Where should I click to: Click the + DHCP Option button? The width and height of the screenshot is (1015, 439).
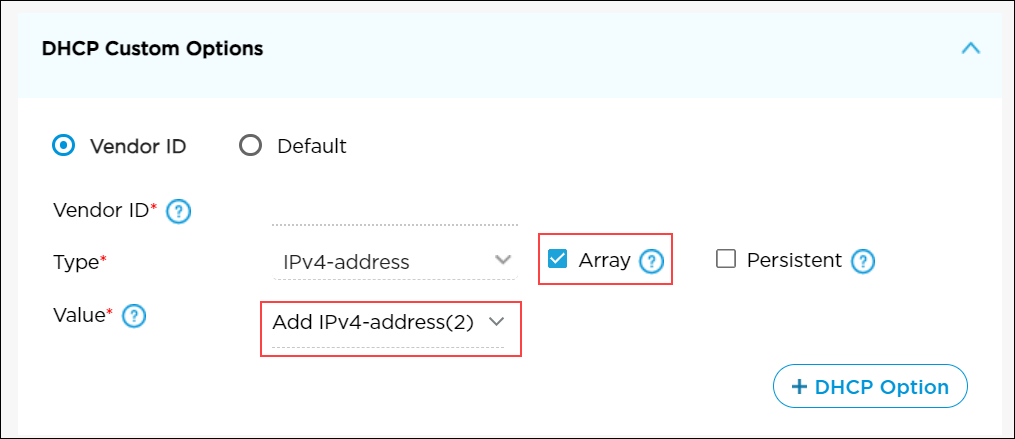click(x=870, y=387)
